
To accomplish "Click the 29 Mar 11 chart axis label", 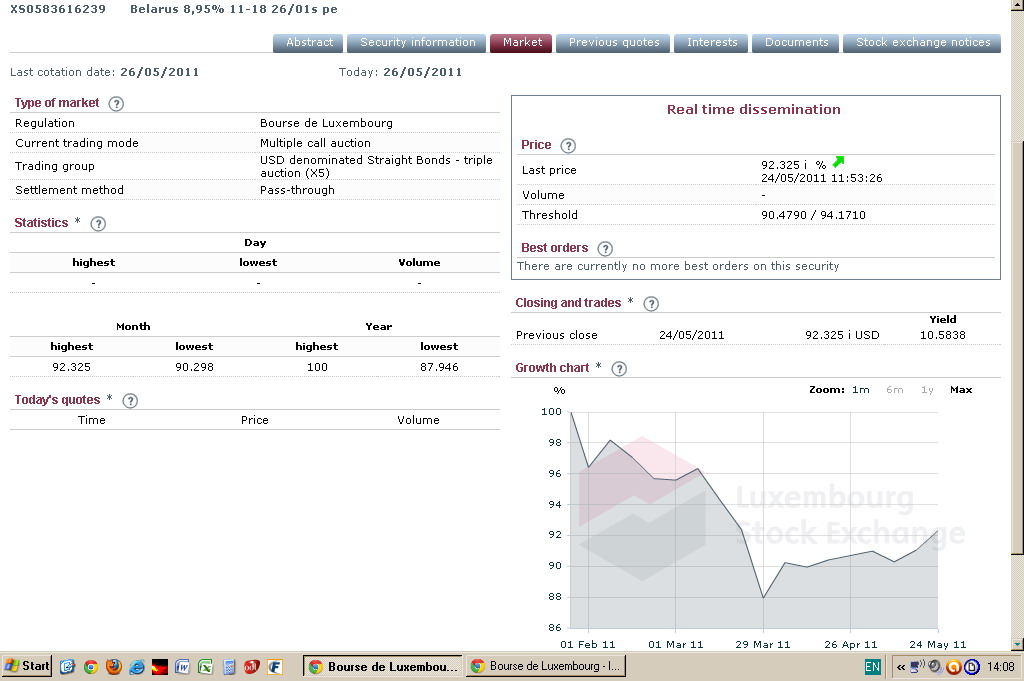I will (763, 644).
